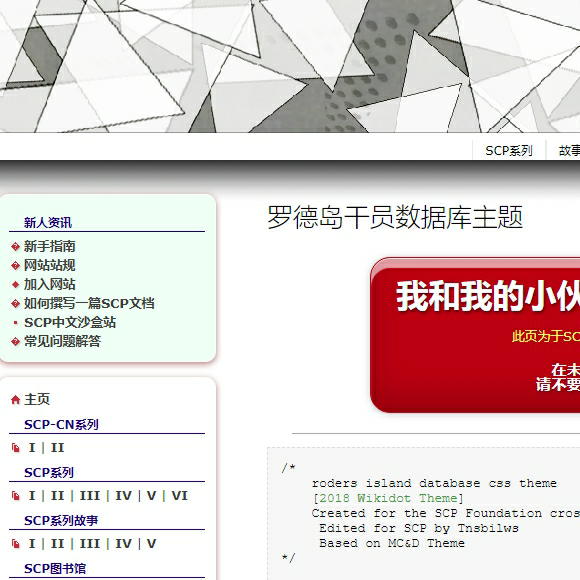Click the geometric triangle header banner image
580x580 pixels.
(x=290, y=66)
